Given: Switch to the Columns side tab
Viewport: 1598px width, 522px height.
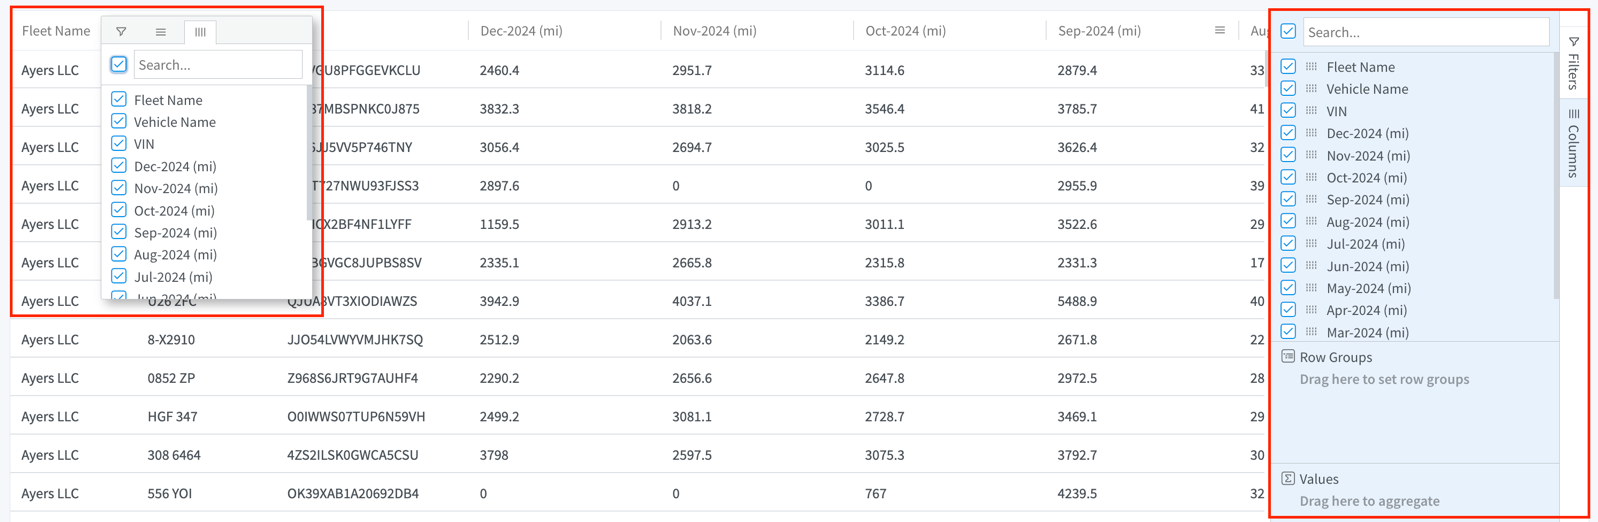Looking at the screenshot, I should (x=1573, y=143).
